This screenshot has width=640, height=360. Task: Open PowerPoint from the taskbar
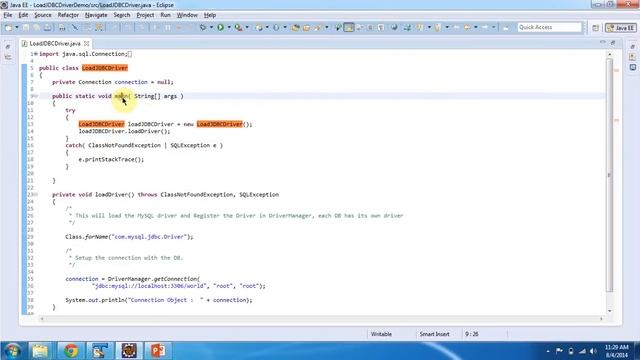pos(158,351)
